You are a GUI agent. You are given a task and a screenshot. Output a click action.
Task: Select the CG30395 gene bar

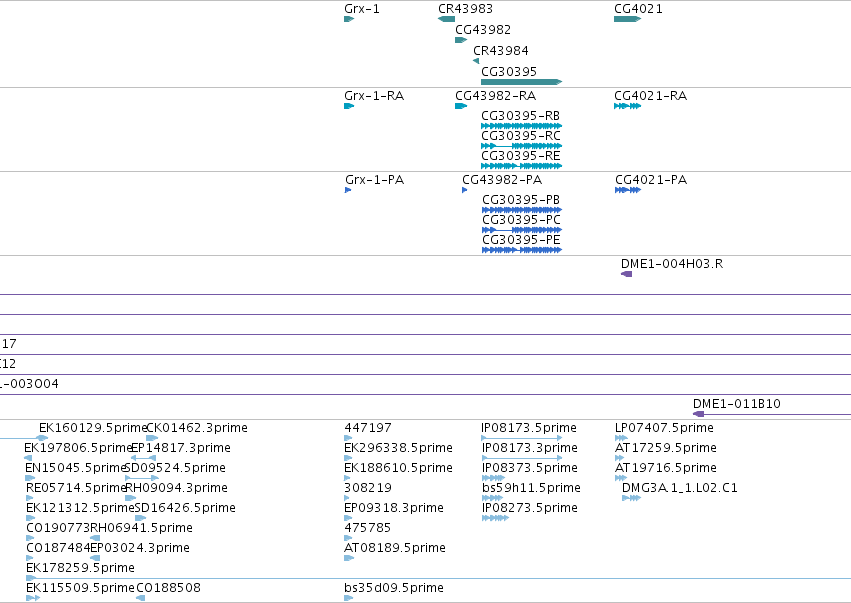(522, 82)
